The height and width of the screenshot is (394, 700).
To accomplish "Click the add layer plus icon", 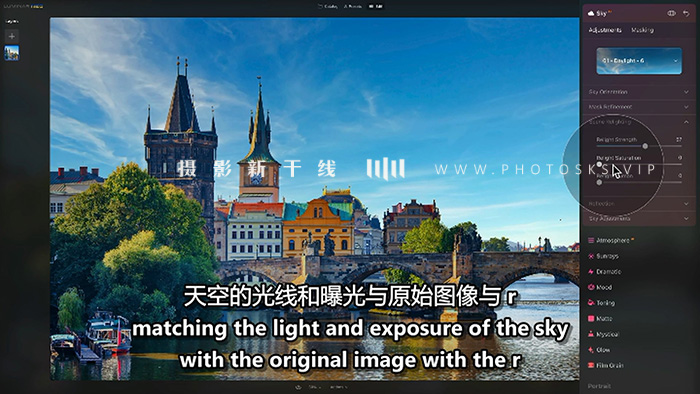I will click(12, 36).
